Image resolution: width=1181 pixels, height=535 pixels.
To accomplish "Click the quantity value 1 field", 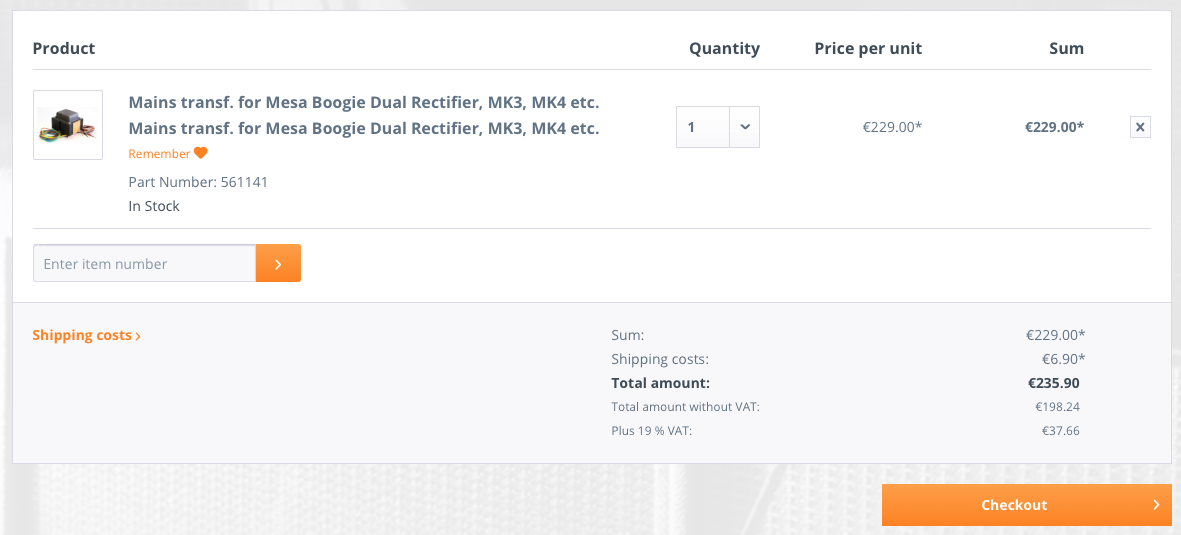I will pos(702,127).
